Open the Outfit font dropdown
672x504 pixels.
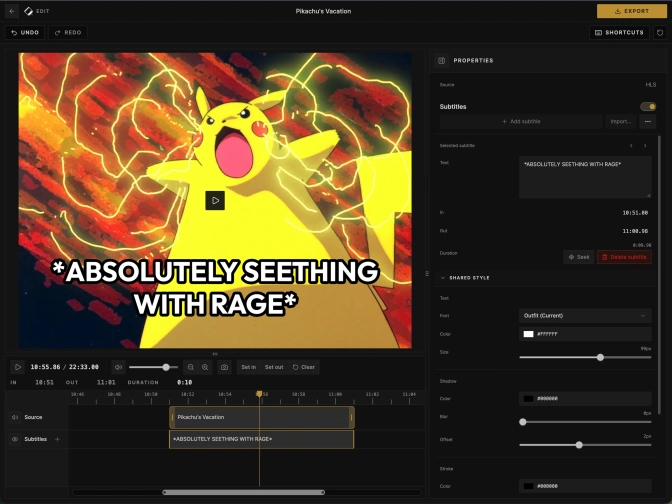pyautogui.click(x=585, y=316)
